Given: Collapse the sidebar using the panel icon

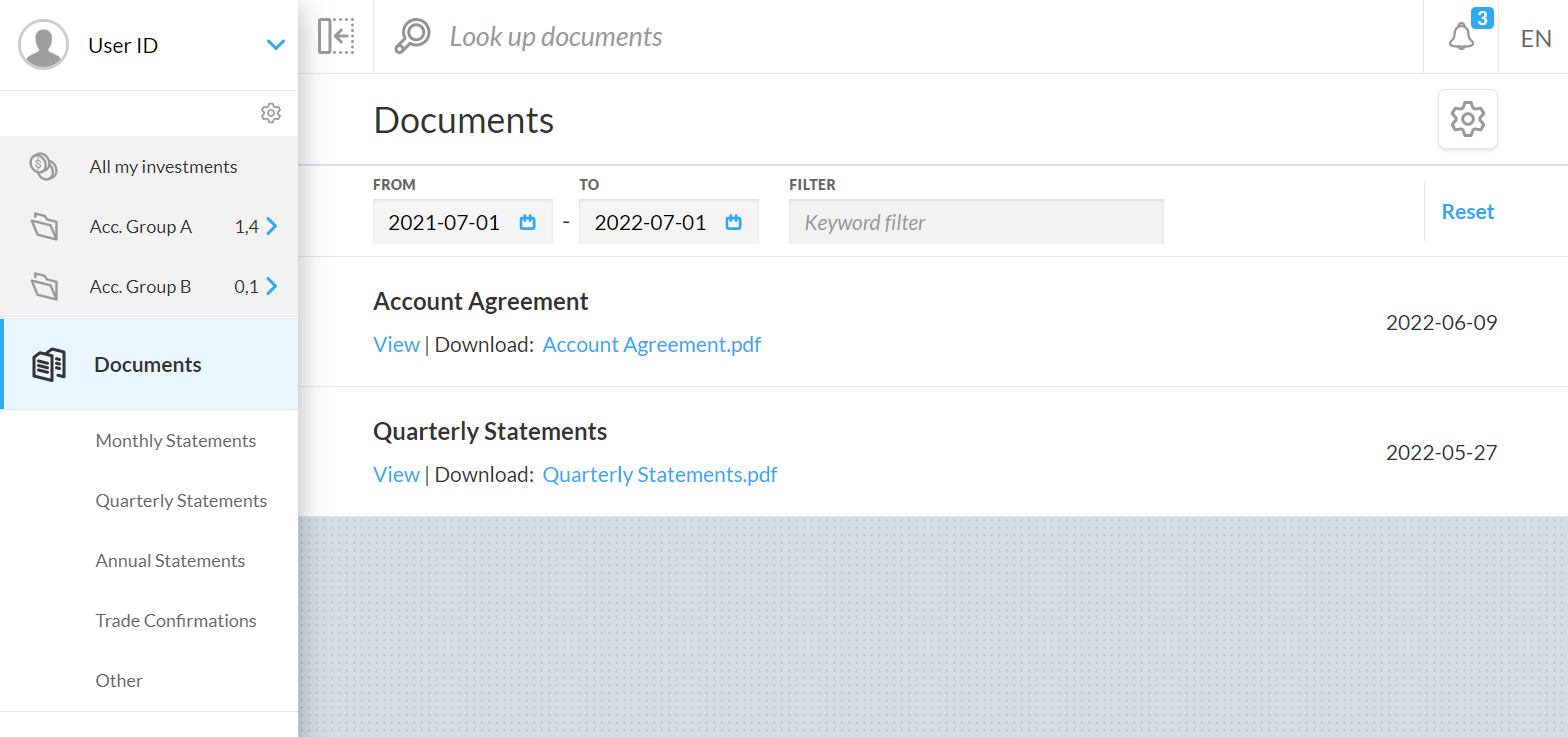Looking at the screenshot, I should pos(336,36).
